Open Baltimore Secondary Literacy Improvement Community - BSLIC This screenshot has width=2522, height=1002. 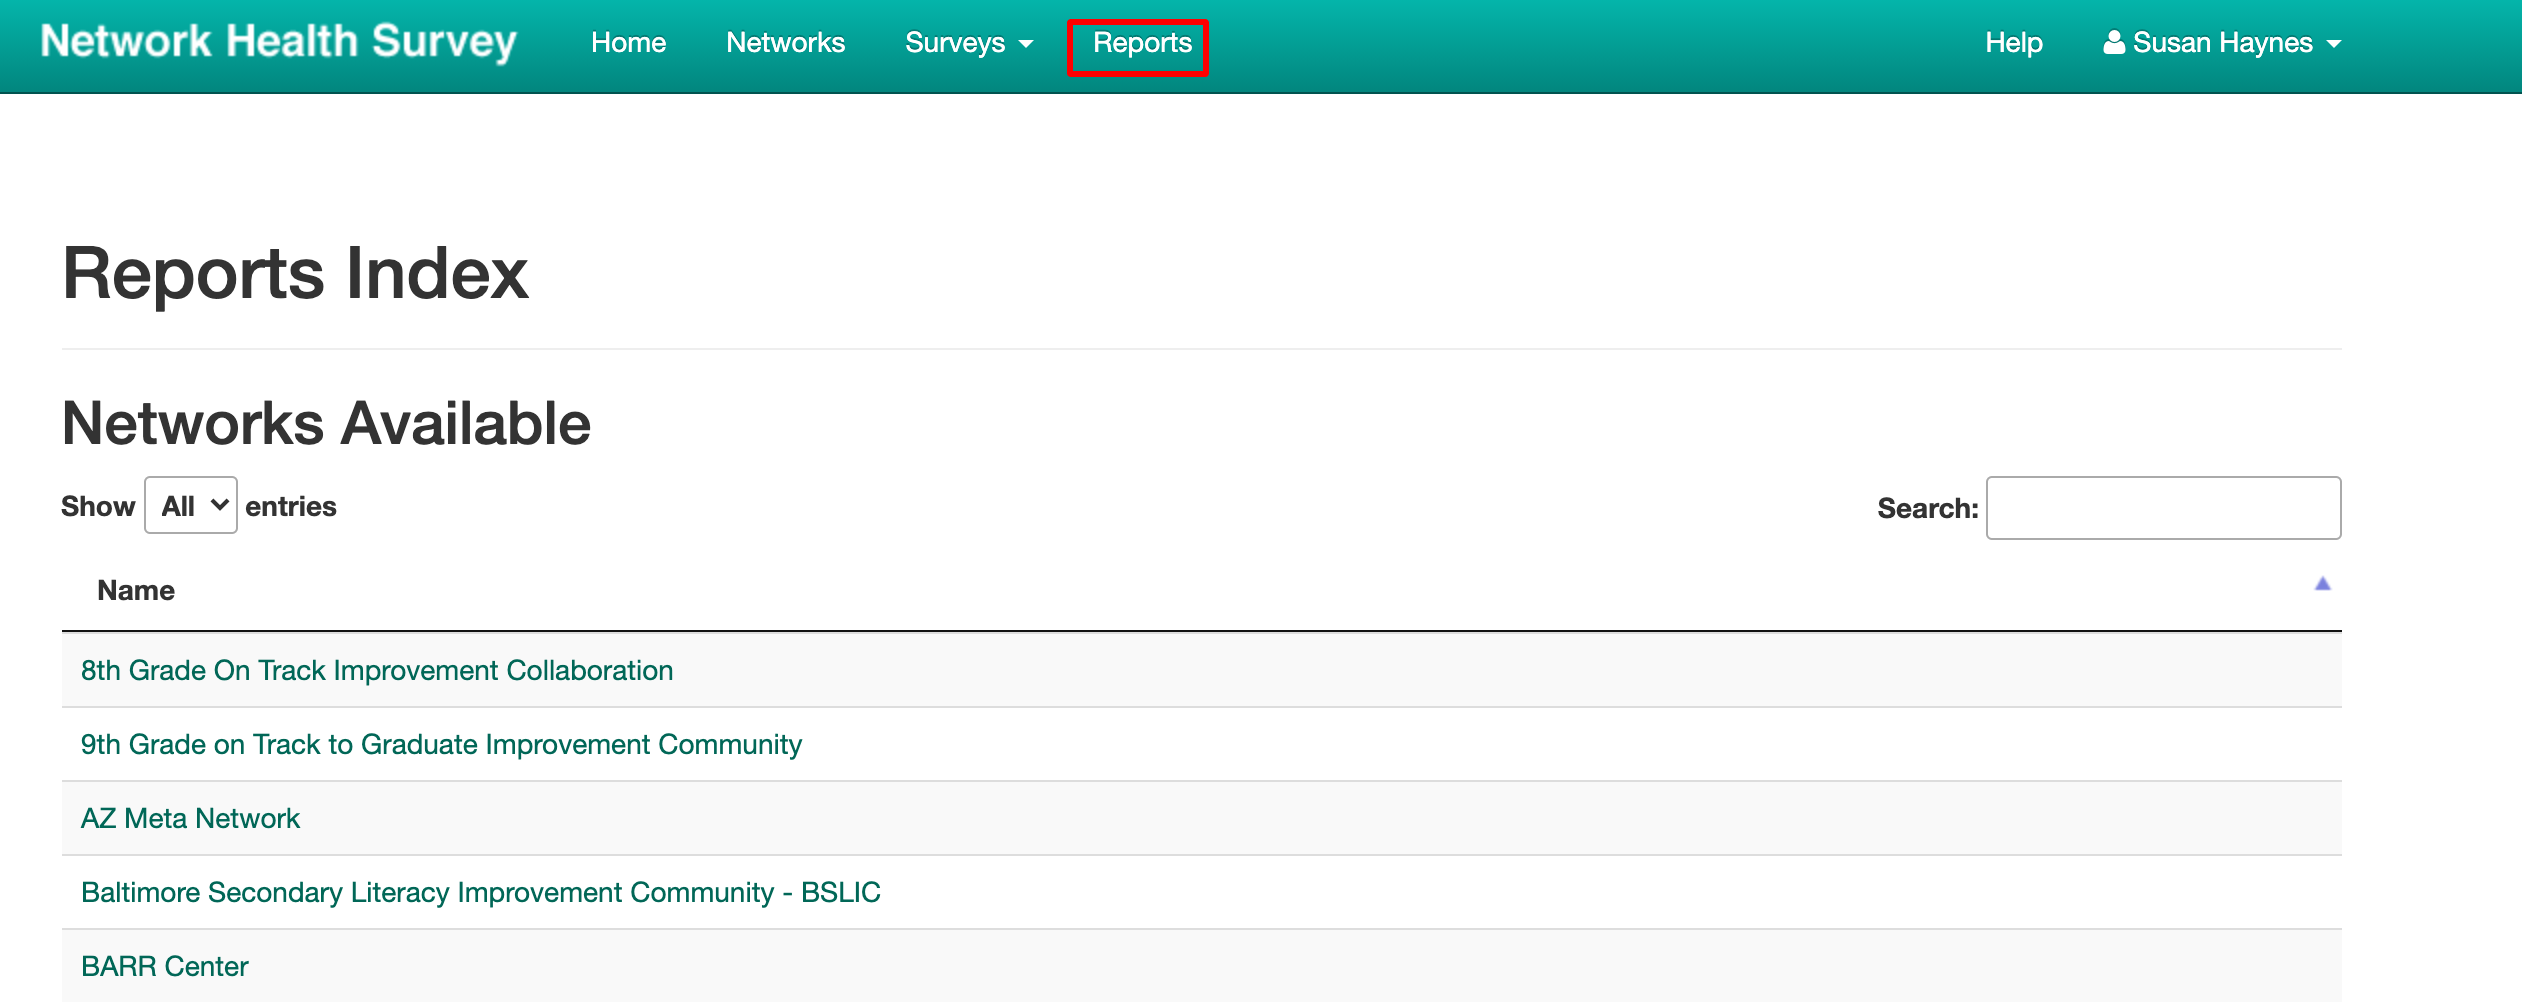[480, 892]
